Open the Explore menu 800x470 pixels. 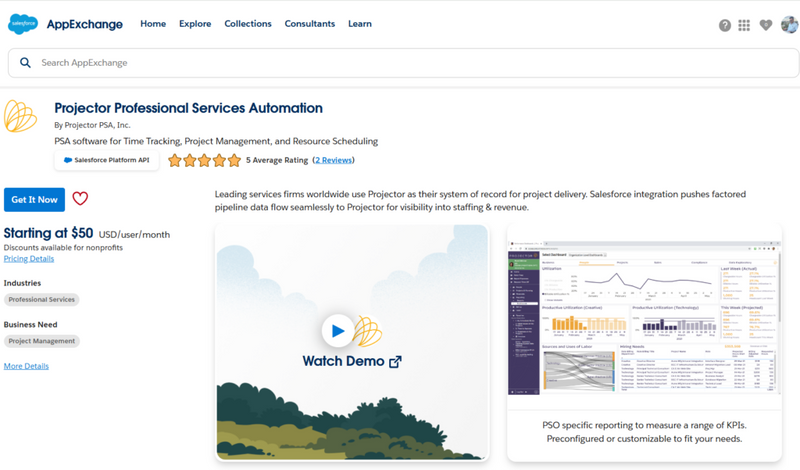195,24
